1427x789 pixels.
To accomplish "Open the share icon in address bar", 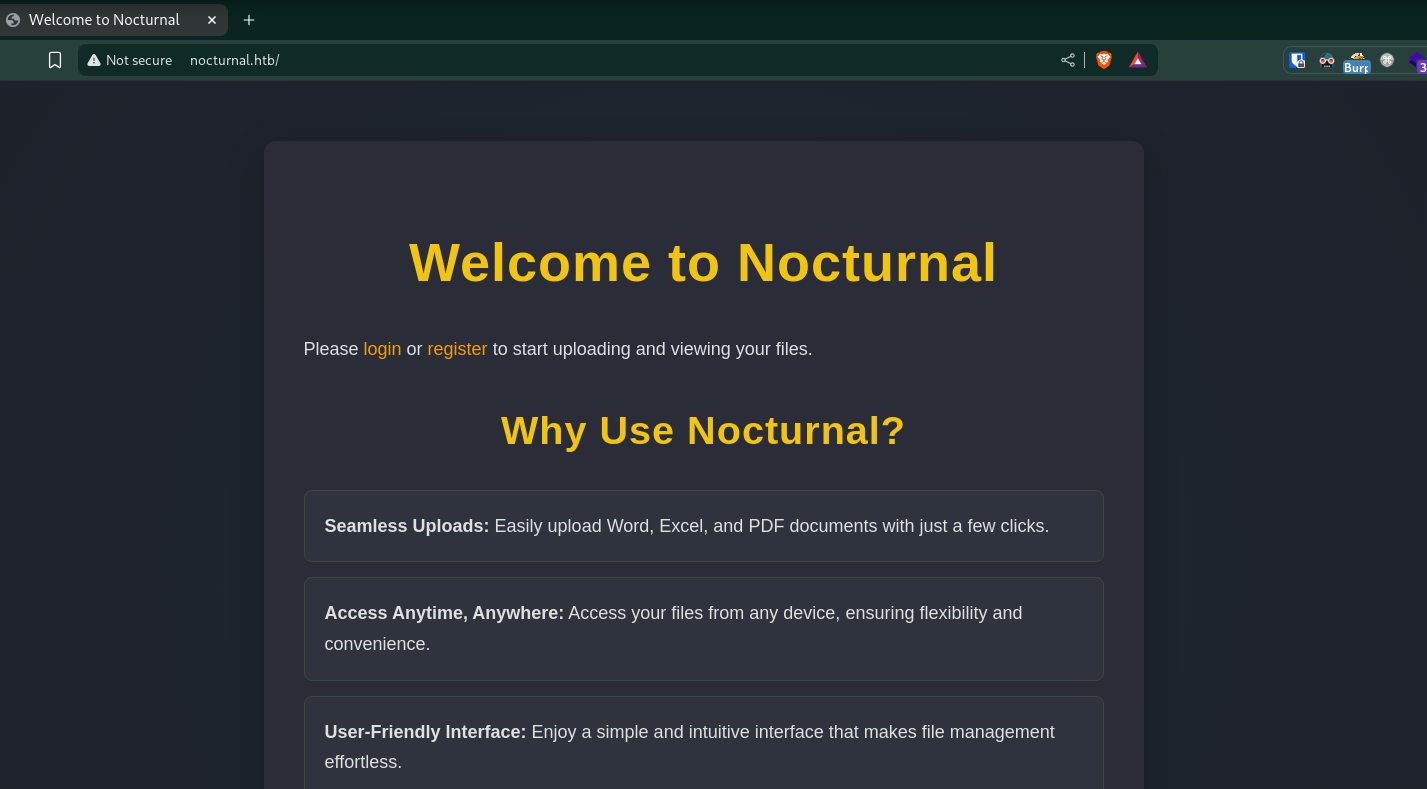I will pos(1068,60).
